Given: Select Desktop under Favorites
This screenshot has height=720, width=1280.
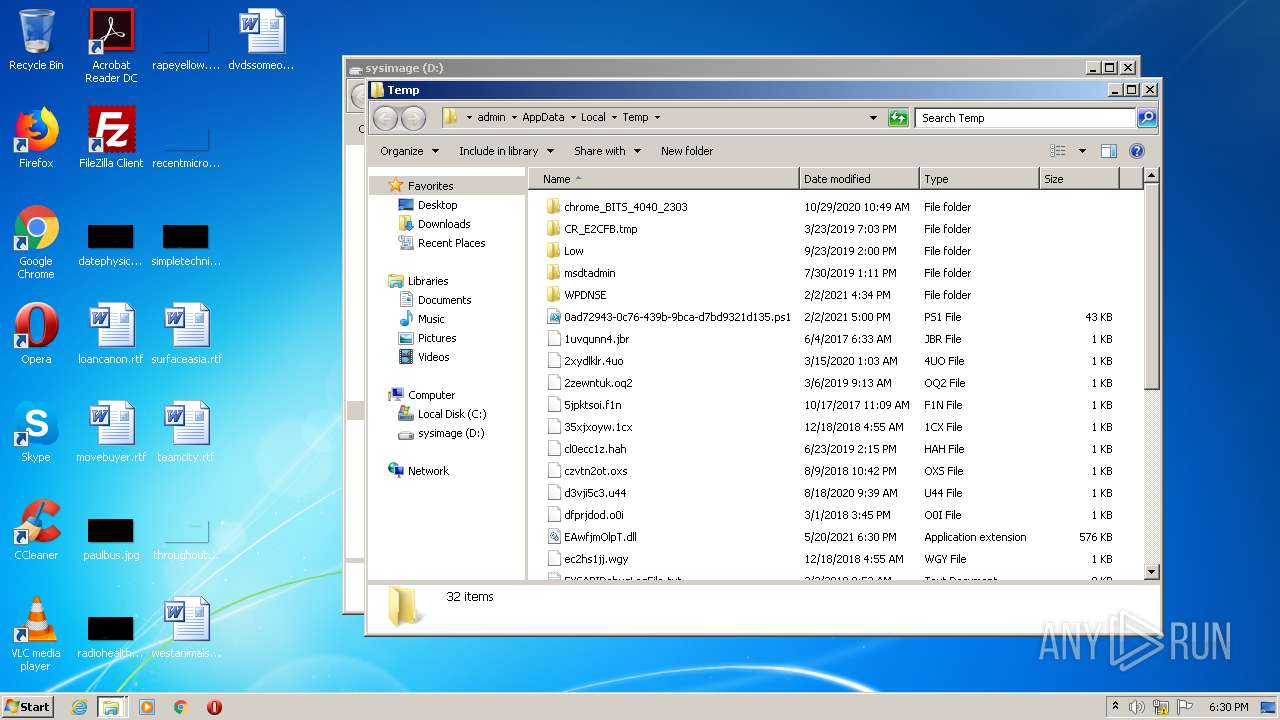Looking at the screenshot, I should click(437, 205).
